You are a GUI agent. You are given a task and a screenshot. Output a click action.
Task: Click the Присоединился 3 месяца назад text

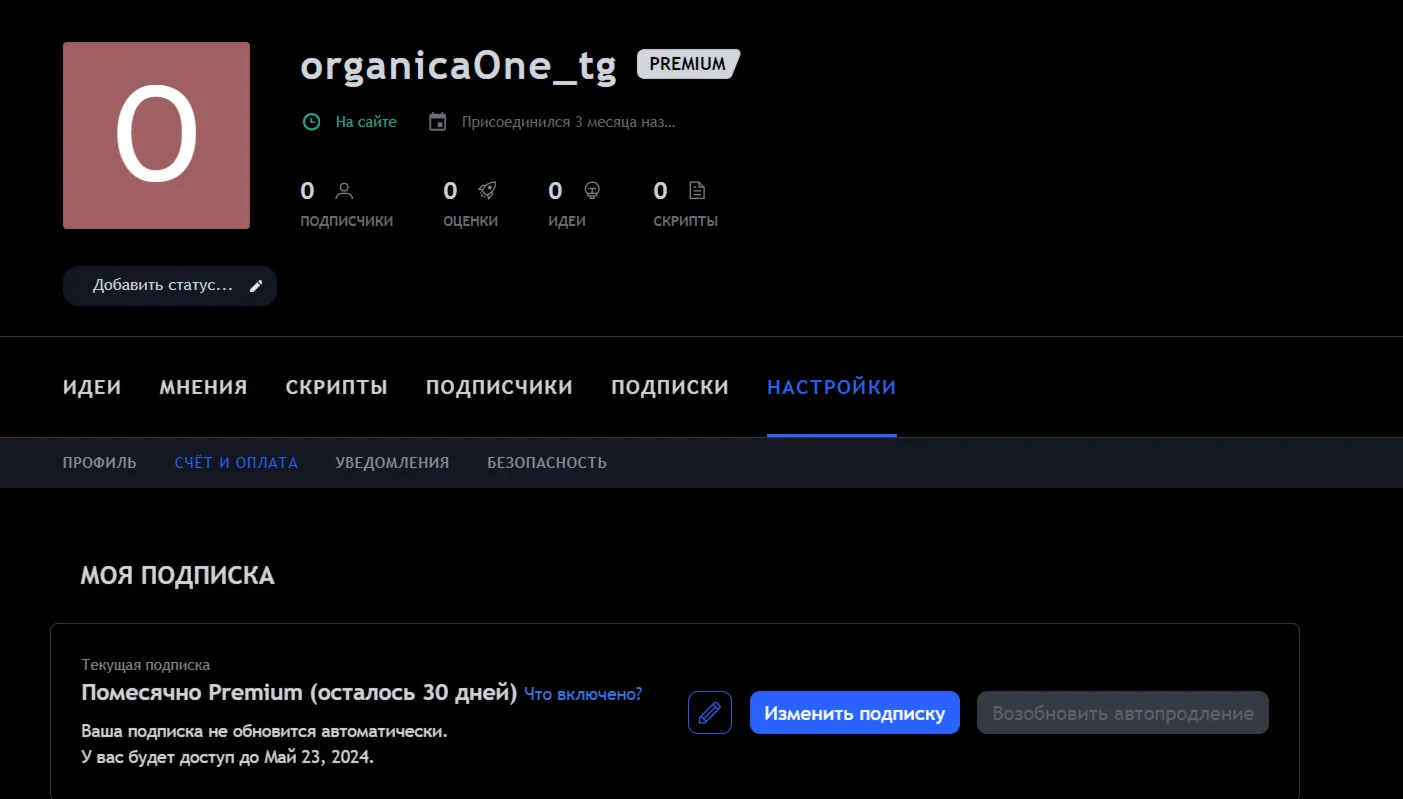pos(569,122)
